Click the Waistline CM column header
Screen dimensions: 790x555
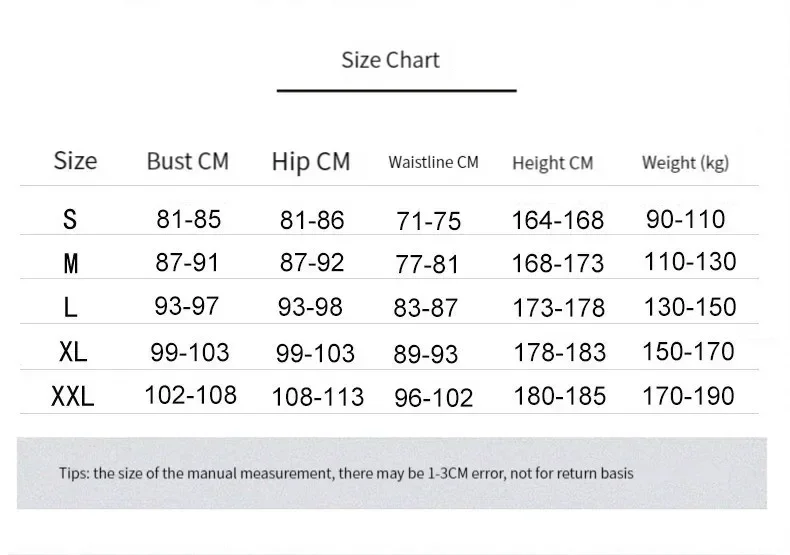tap(433, 162)
